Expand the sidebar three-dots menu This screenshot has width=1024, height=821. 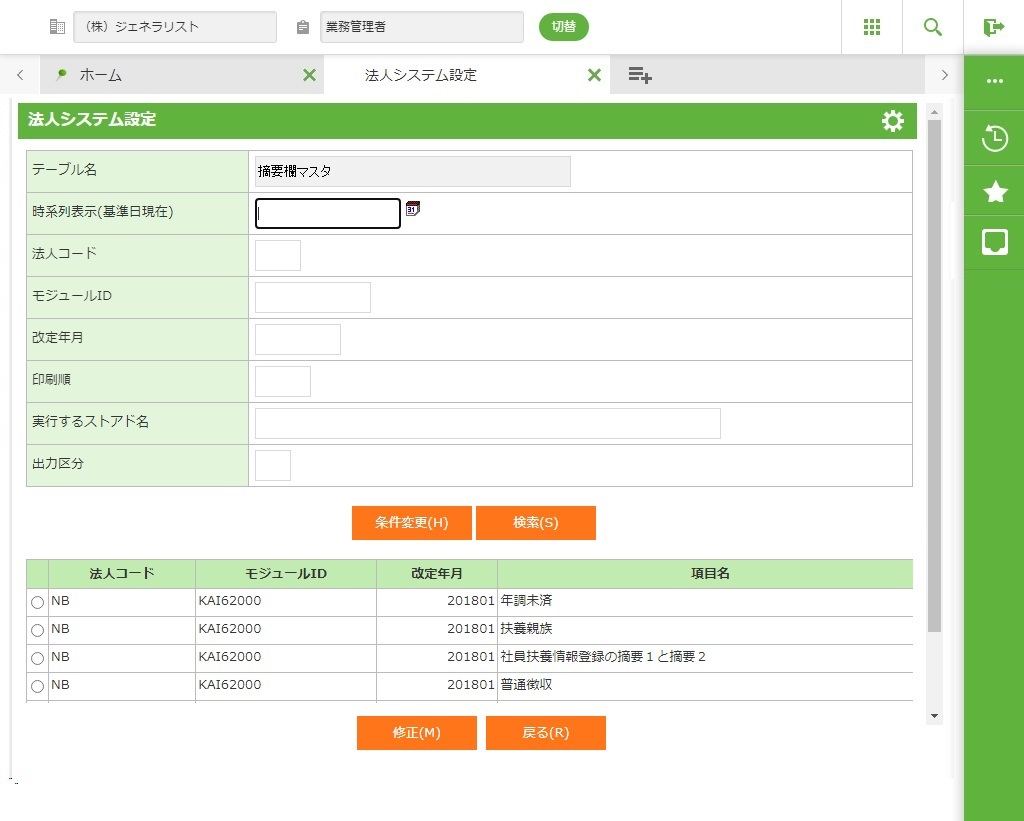[x=994, y=81]
